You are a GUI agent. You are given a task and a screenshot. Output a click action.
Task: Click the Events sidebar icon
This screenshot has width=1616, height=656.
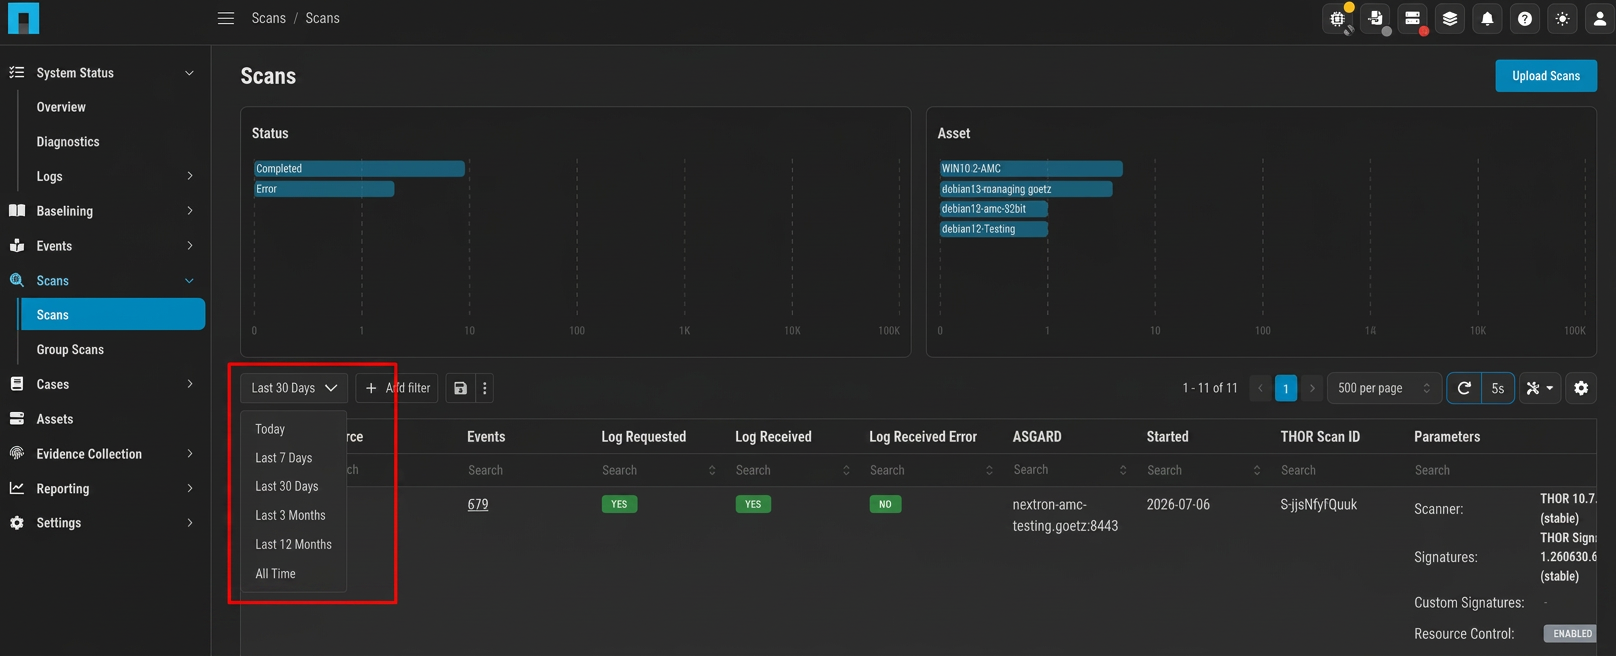[x=17, y=246]
